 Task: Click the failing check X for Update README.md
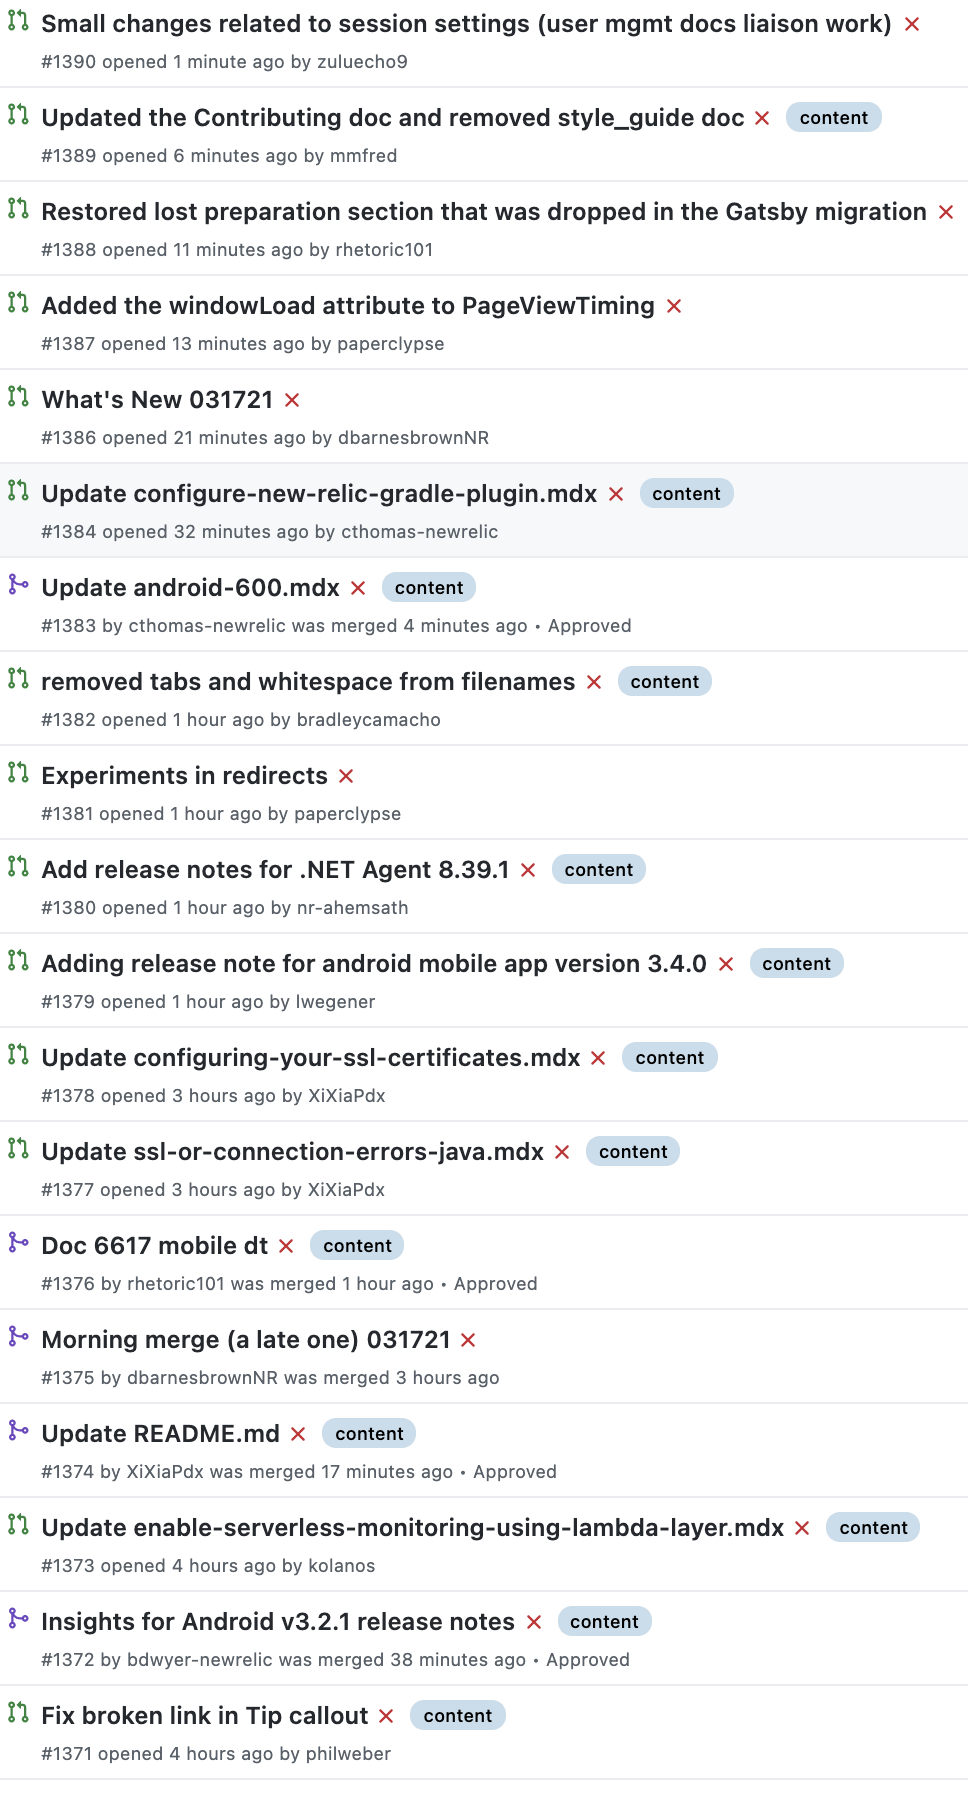[x=298, y=1434]
